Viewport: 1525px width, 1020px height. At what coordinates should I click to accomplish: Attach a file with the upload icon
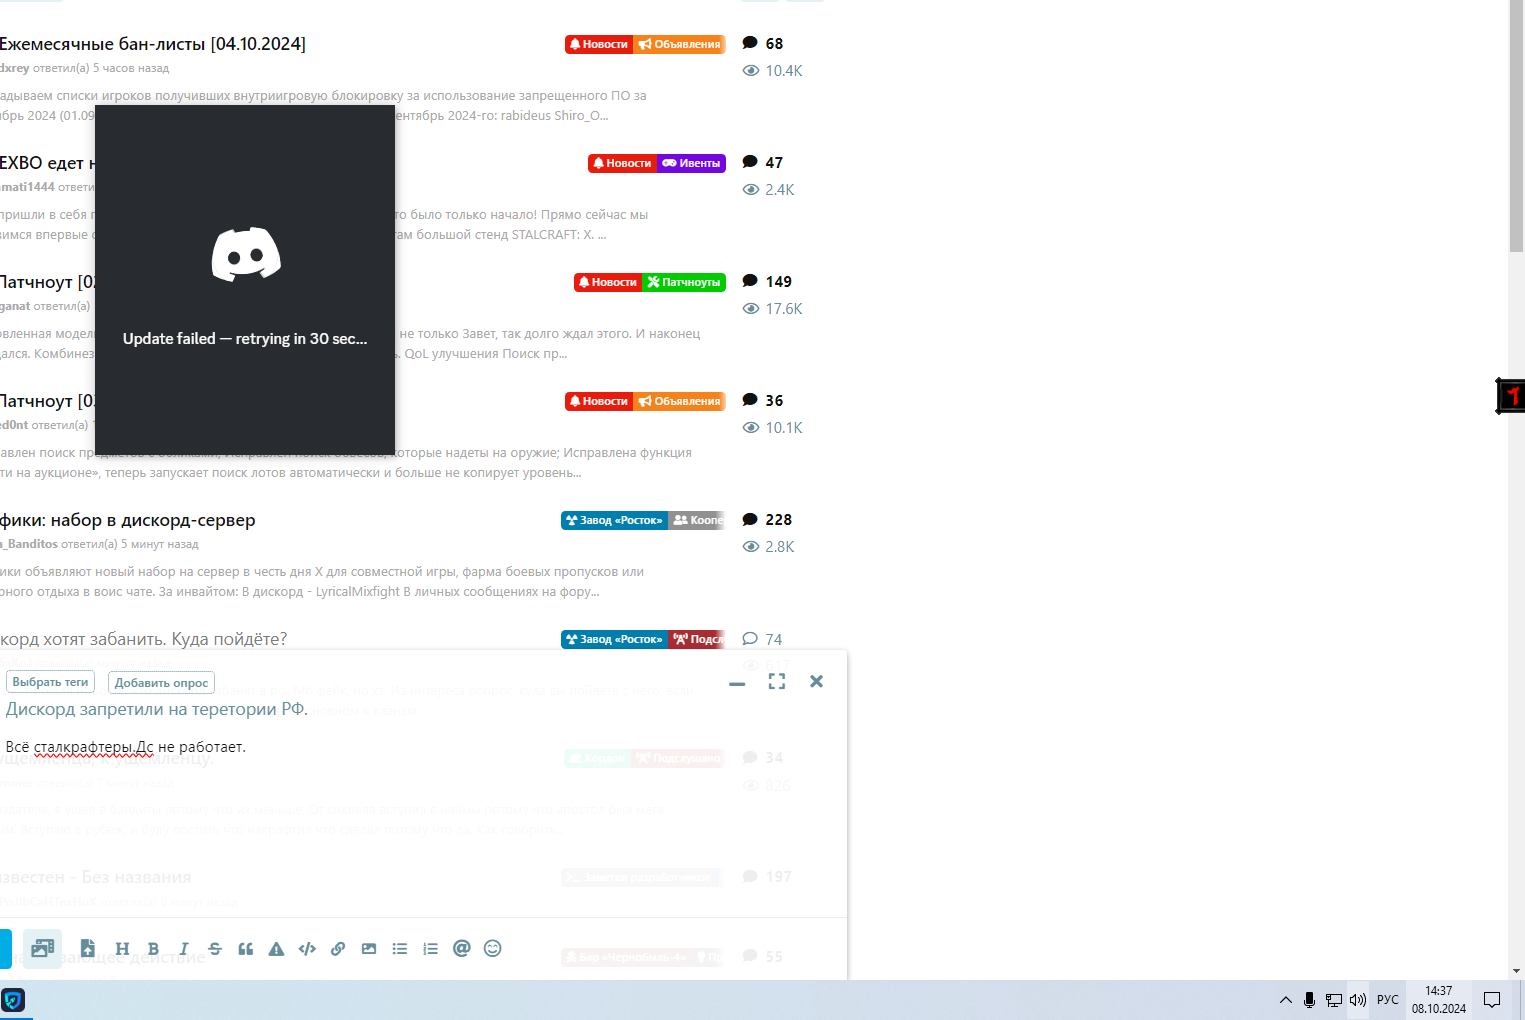pos(88,949)
